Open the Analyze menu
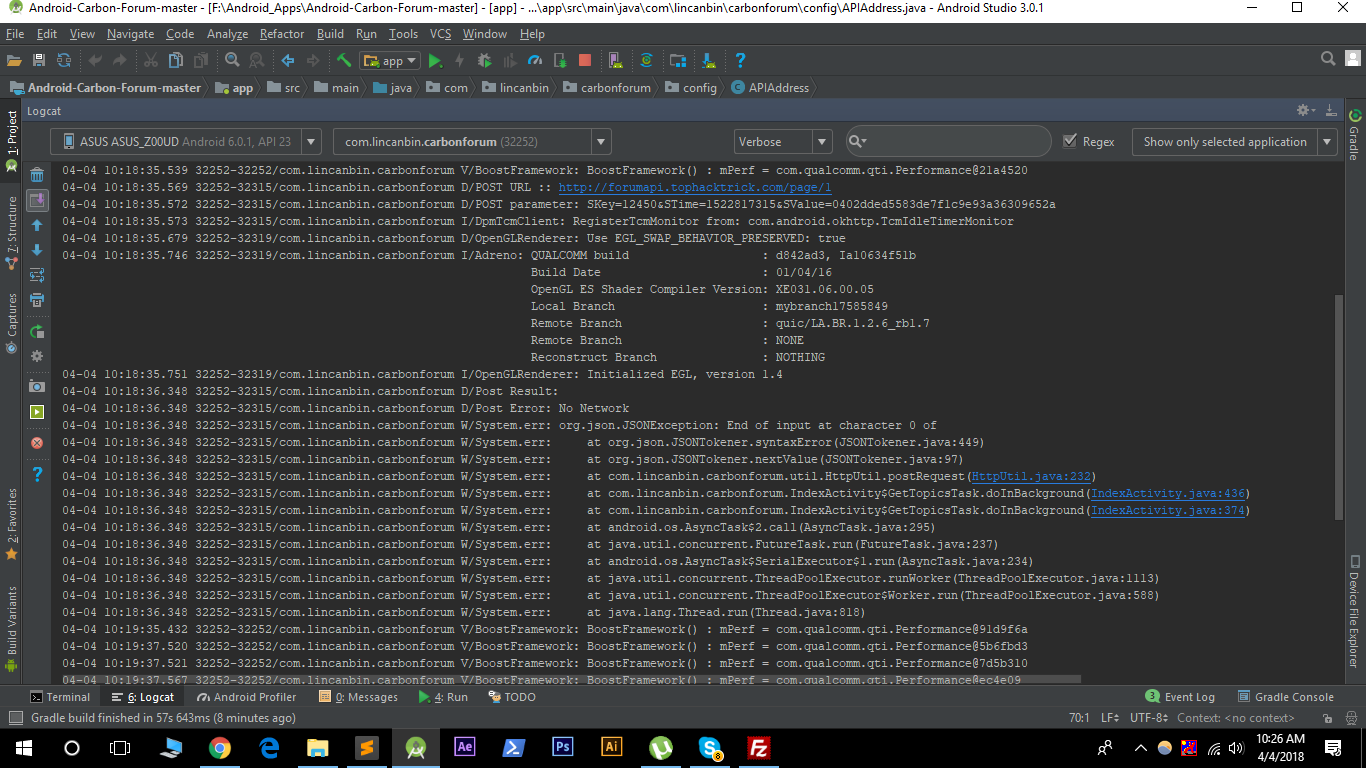 pyautogui.click(x=227, y=34)
